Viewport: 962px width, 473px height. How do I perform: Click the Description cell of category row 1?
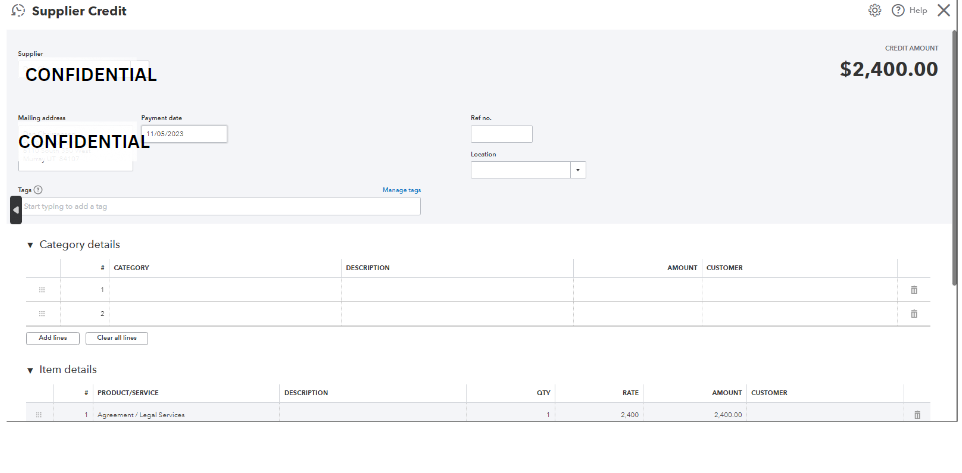coord(457,290)
